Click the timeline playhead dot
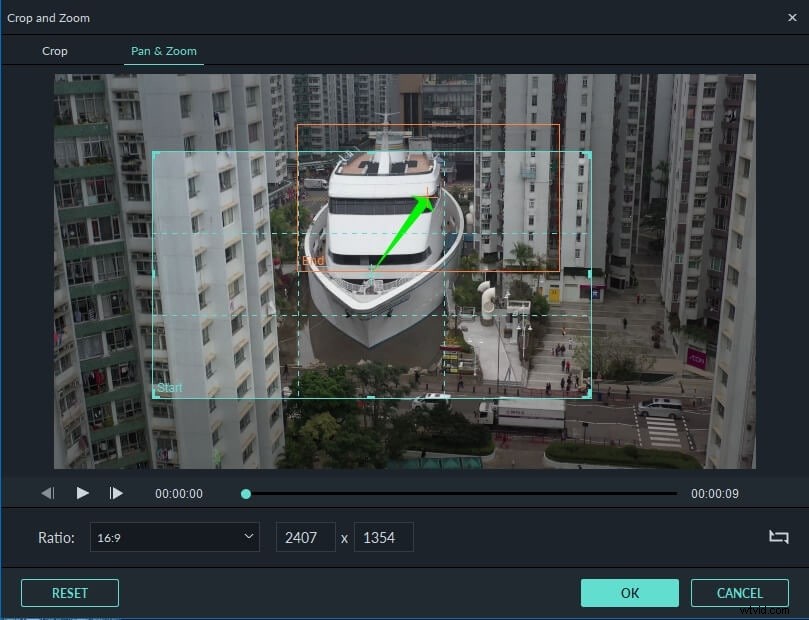Screen dimensions: 809x620 246,492
